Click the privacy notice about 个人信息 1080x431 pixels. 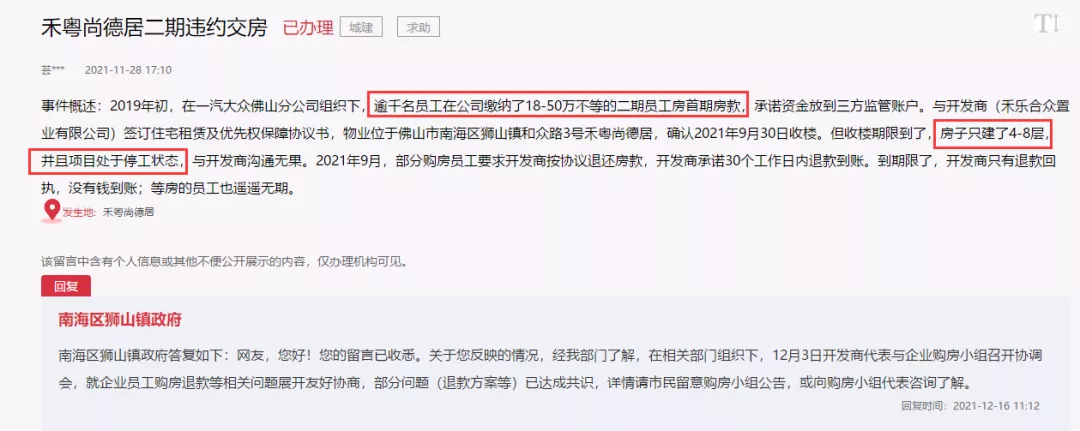pyautogui.click(x=225, y=262)
